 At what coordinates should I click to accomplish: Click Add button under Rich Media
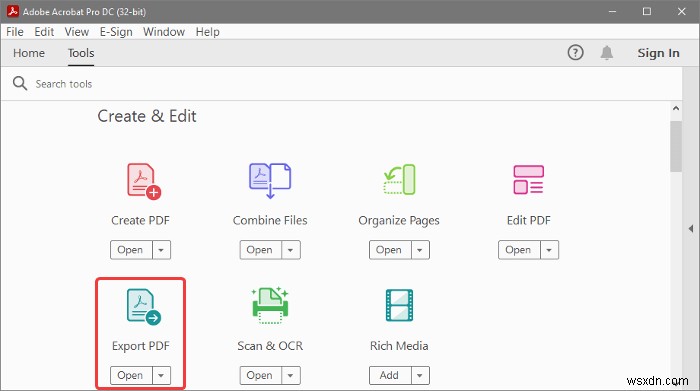pos(390,375)
